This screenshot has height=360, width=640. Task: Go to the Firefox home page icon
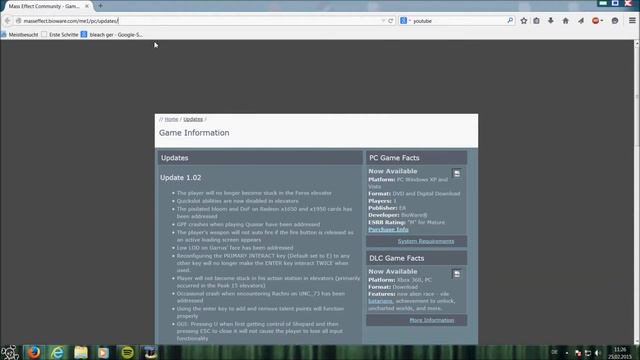click(565, 20)
